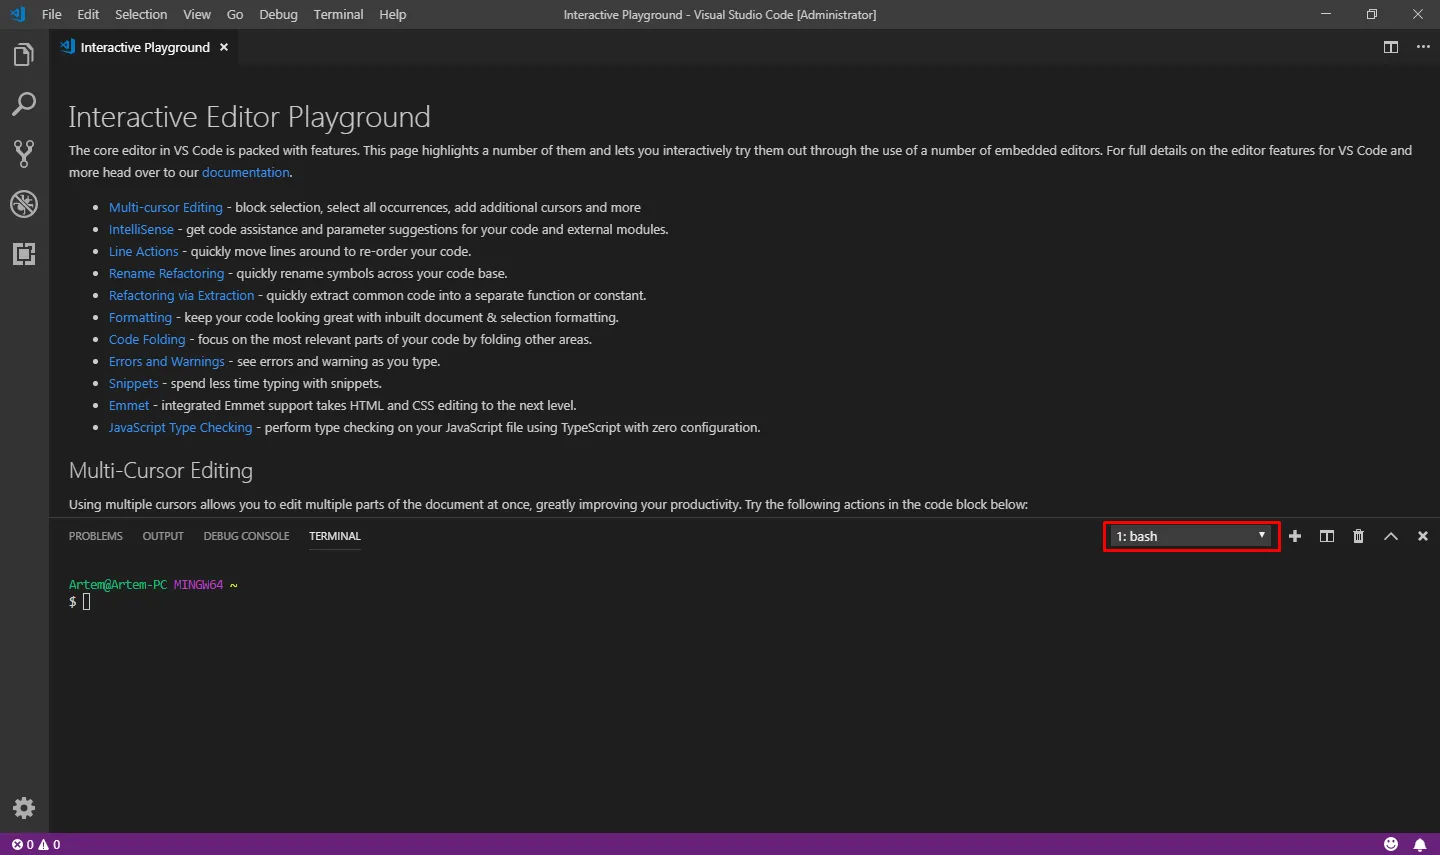Restore down the Visual Studio Code window

(x=1372, y=15)
